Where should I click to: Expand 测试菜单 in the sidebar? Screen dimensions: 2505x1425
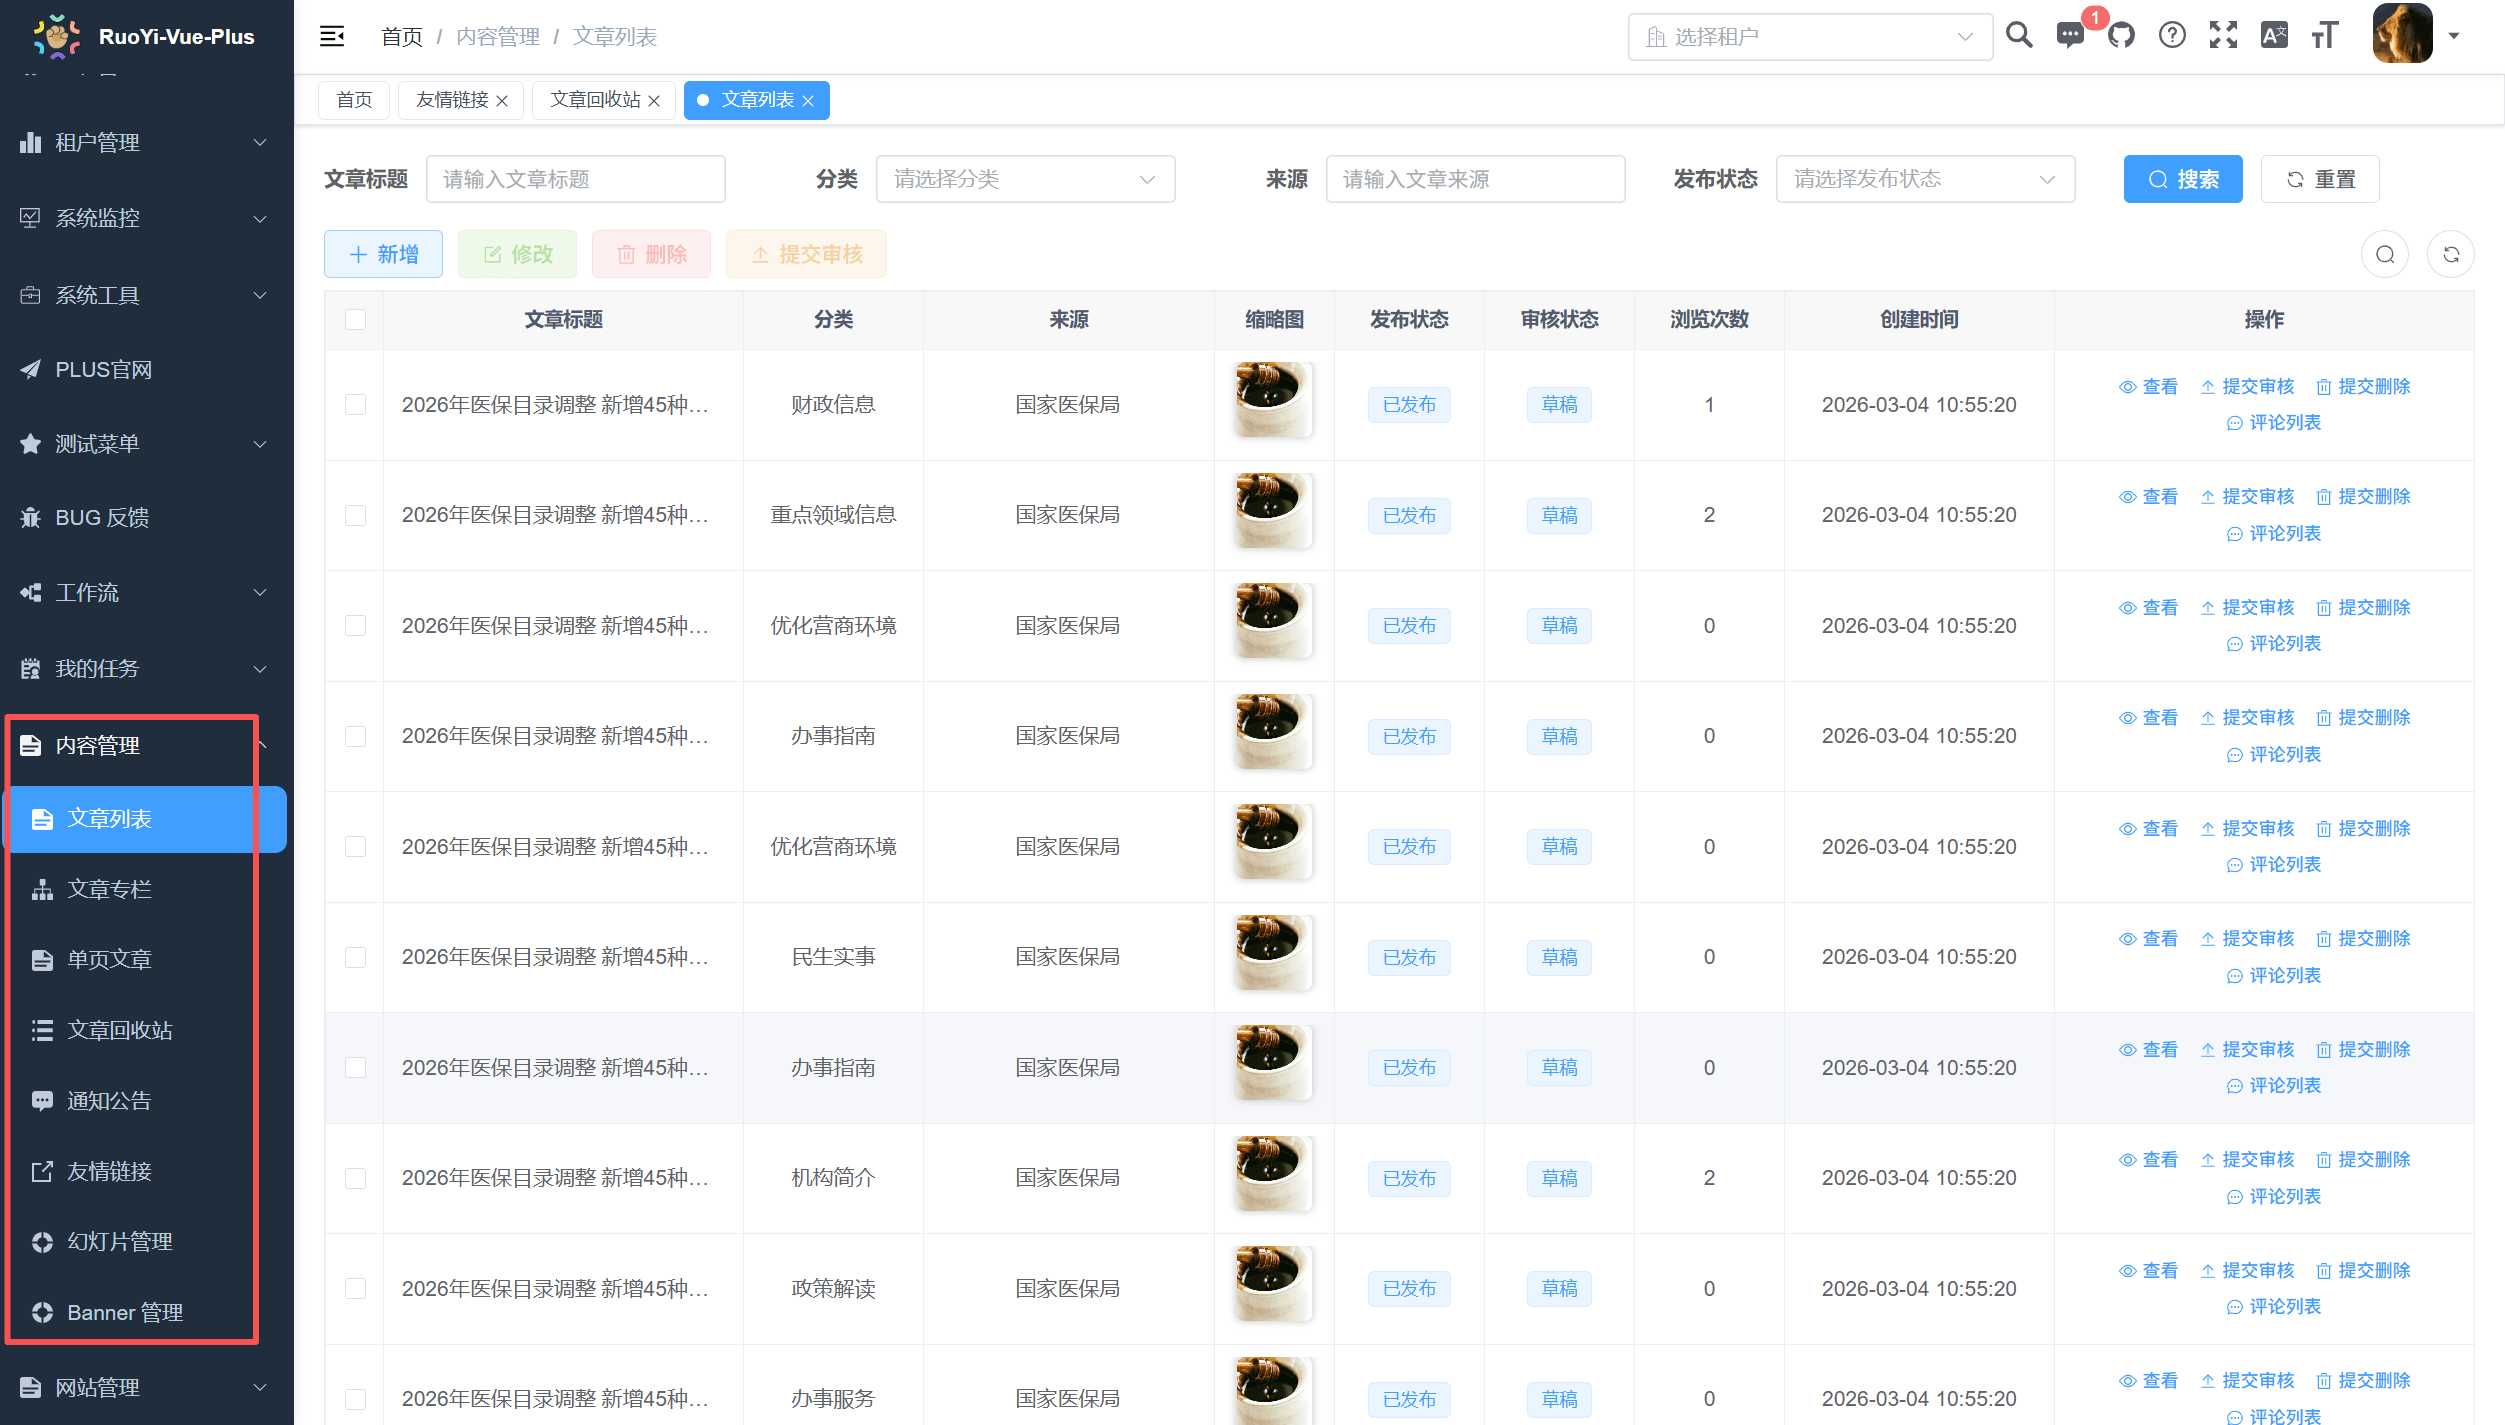pos(147,444)
